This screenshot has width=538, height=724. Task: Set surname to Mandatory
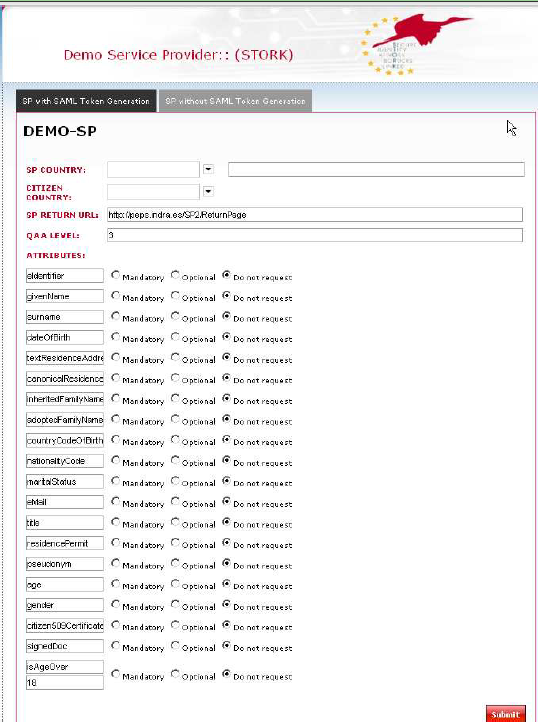click(115, 316)
